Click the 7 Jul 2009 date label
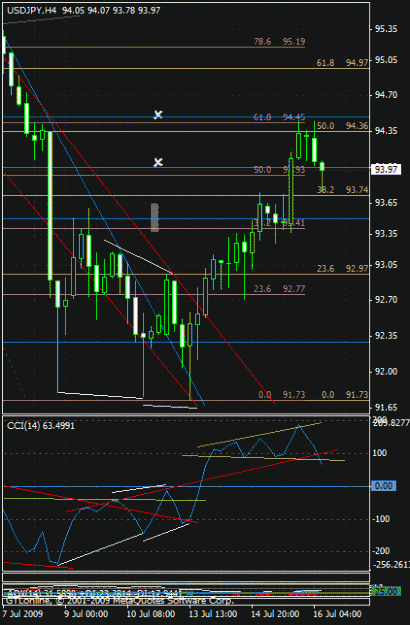This screenshot has height=625, width=410. point(23,613)
